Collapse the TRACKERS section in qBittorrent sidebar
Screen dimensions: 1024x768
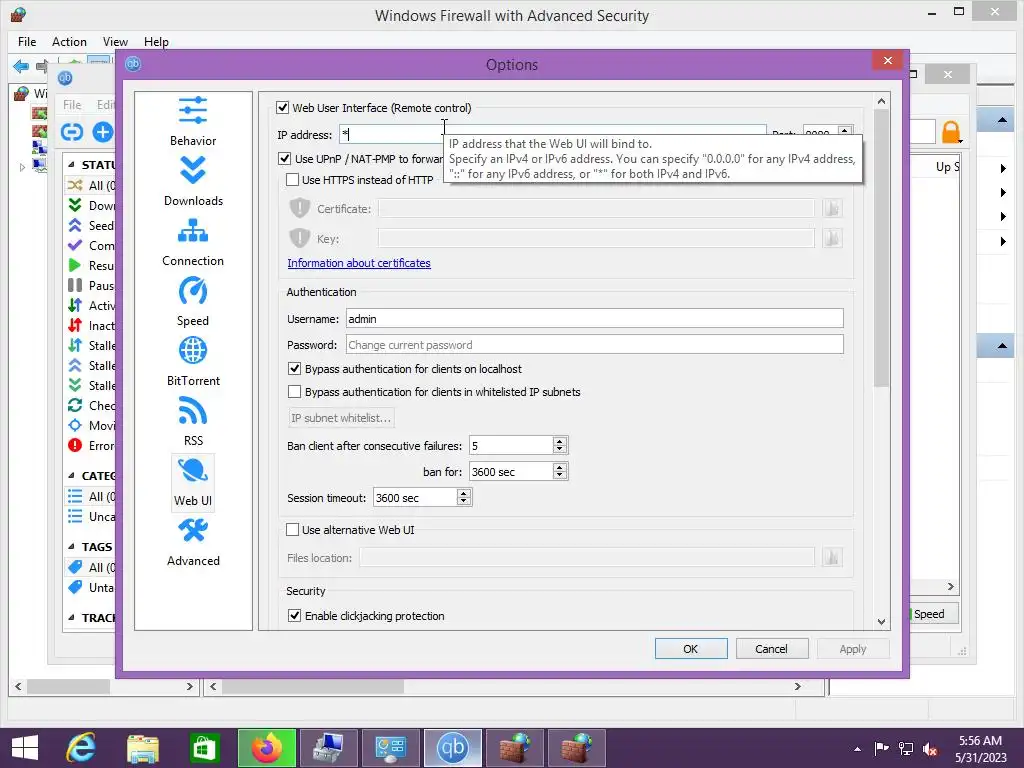71,617
